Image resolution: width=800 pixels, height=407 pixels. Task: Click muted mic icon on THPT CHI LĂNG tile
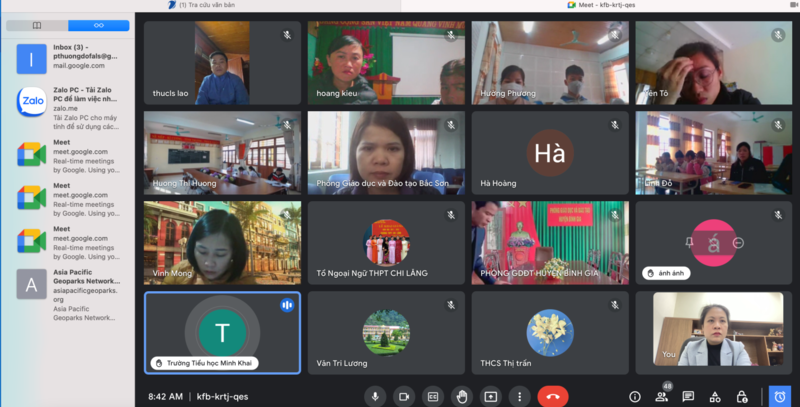(x=451, y=215)
